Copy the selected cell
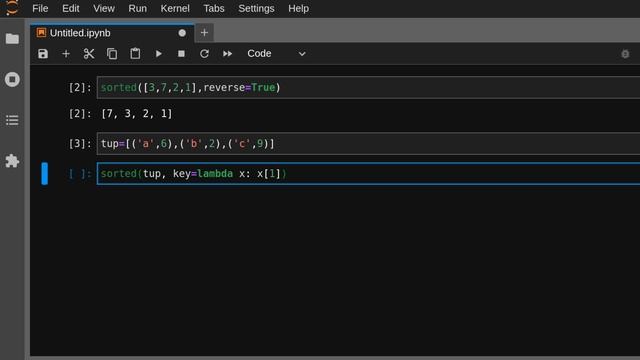 pyautogui.click(x=112, y=53)
